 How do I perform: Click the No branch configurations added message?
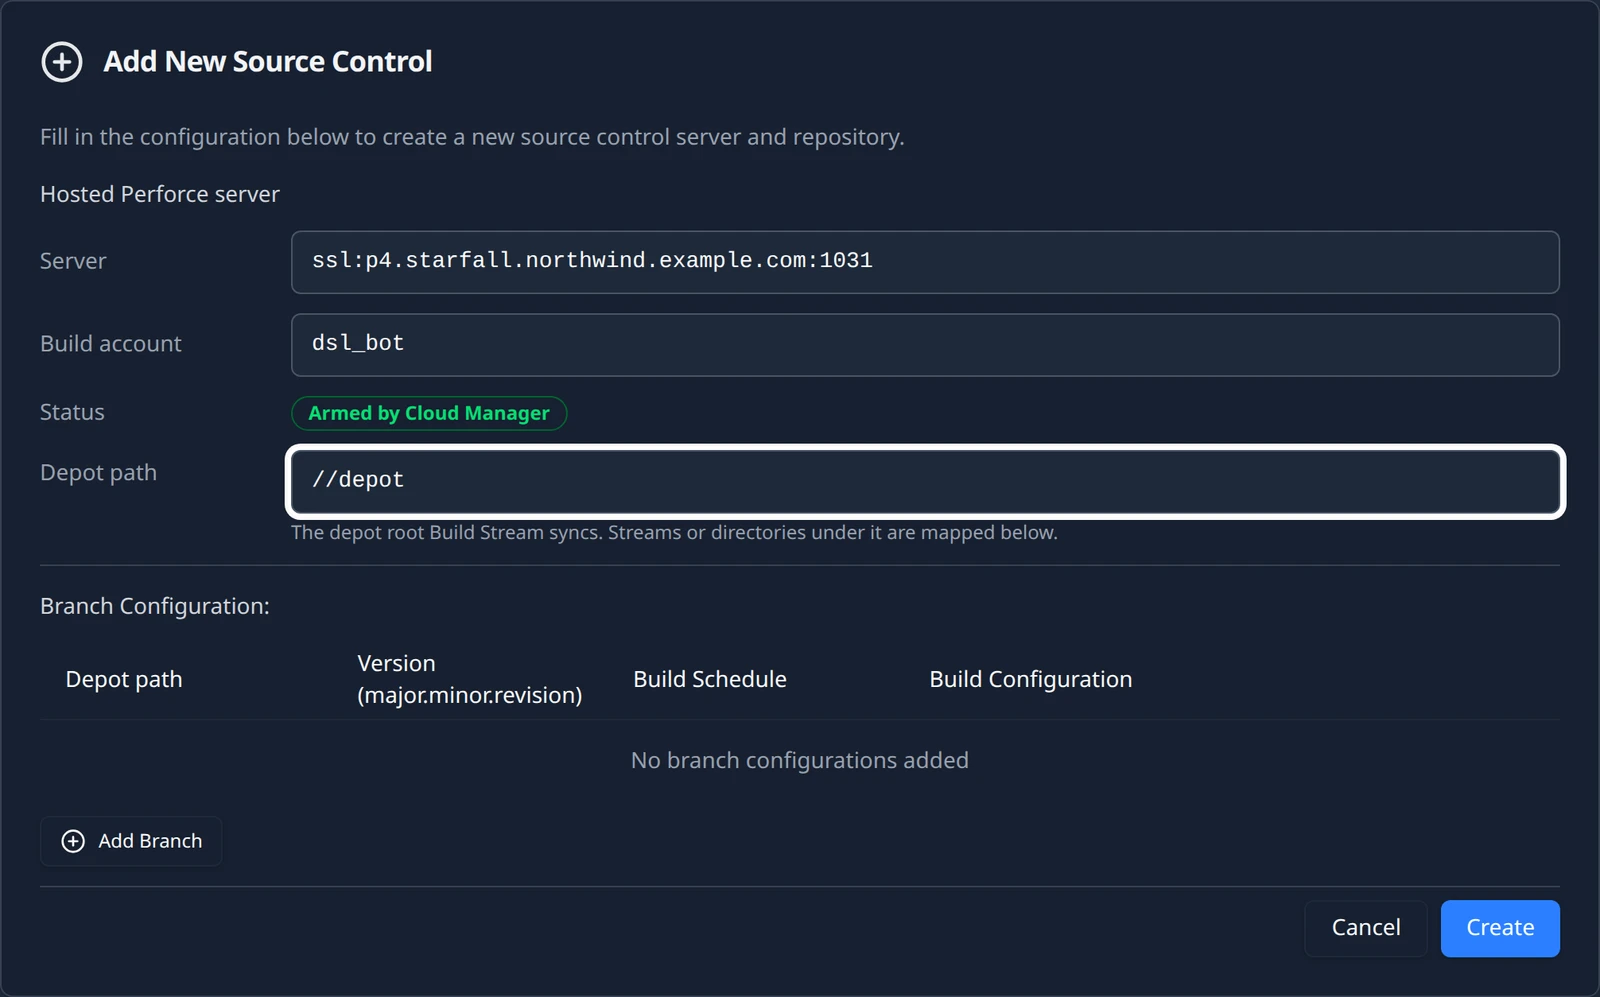(x=799, y=760)
